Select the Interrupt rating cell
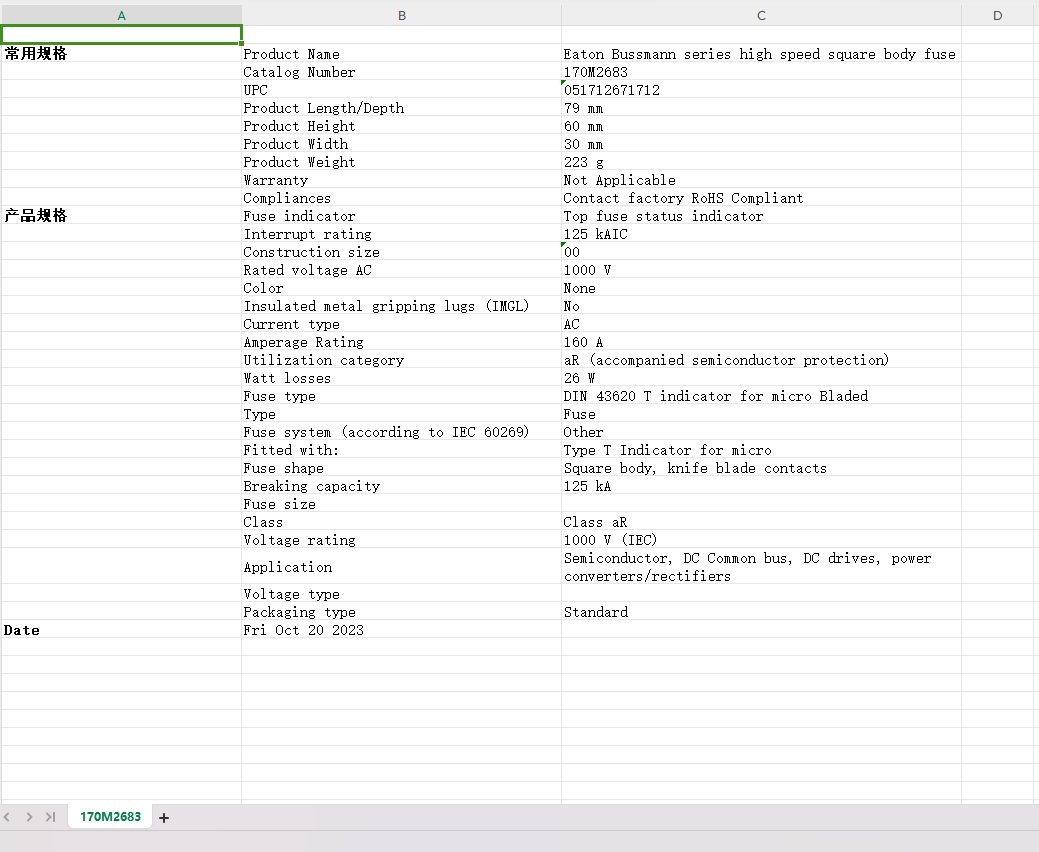 pos(402,233)
